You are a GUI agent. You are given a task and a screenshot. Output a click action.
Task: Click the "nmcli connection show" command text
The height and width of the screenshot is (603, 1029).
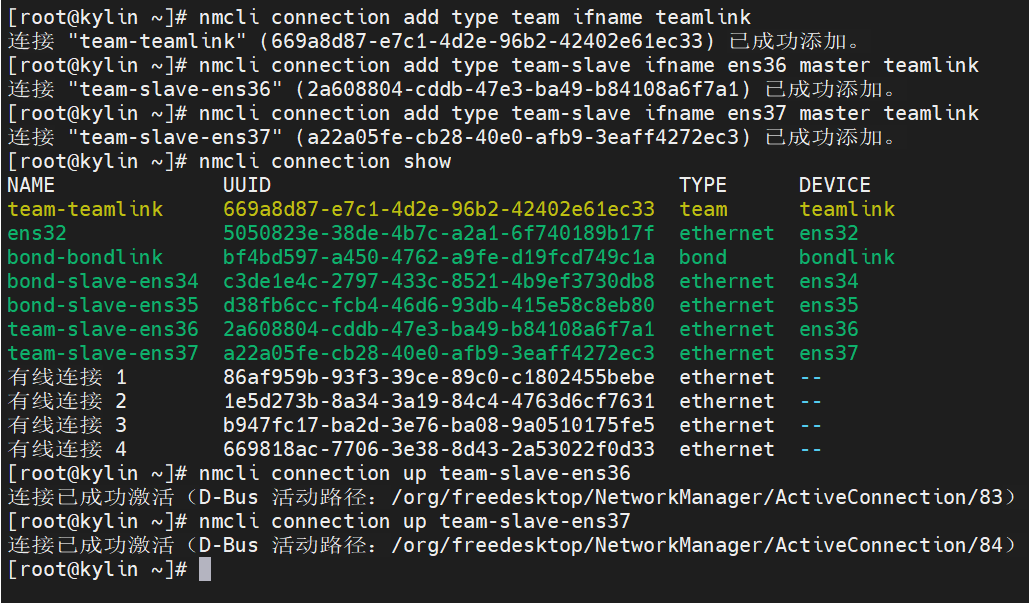click(x=325, y=161)
